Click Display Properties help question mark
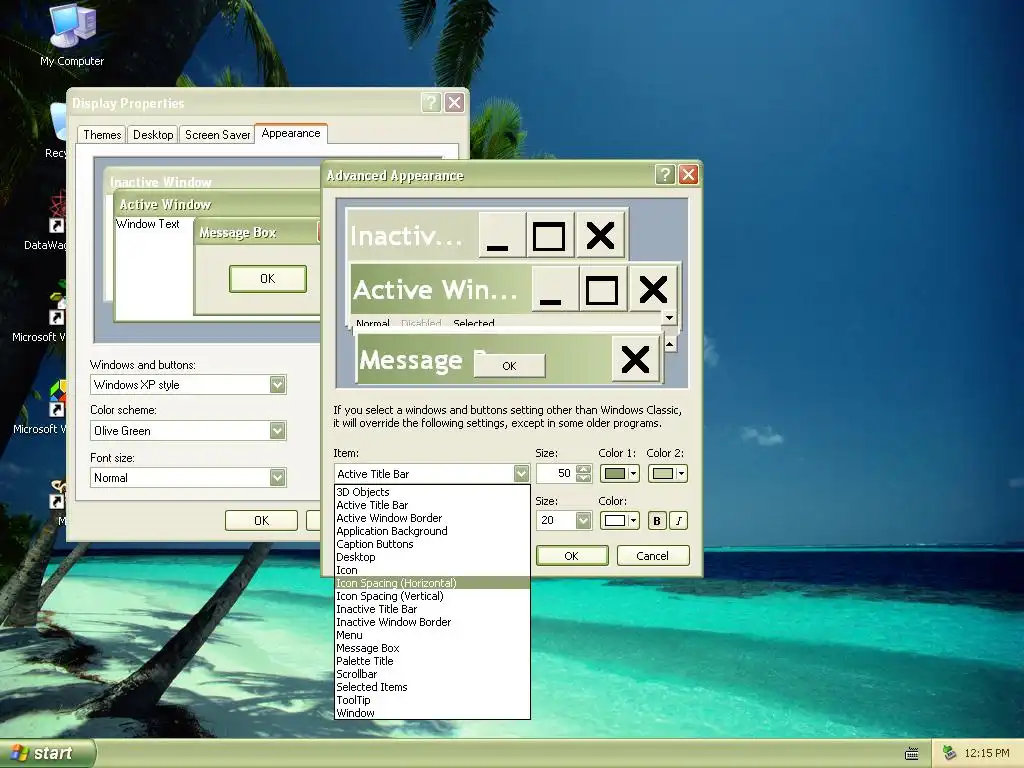1024x768 pixels. click(x=430, y=103)
